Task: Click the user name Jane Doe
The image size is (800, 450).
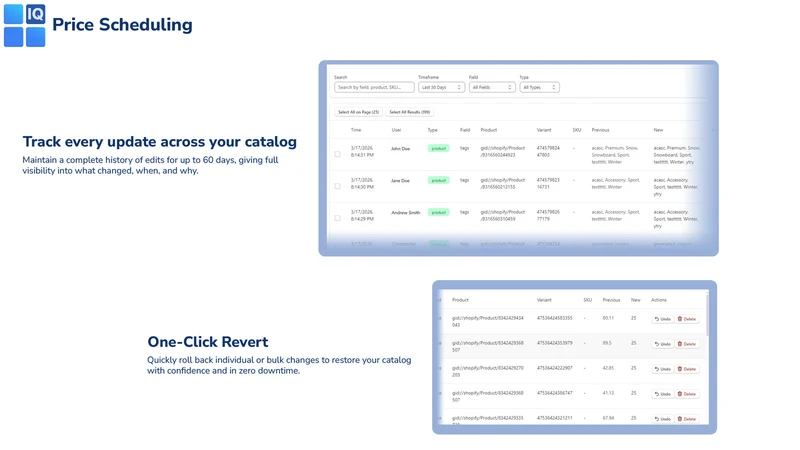Action: tap(400, 181)
